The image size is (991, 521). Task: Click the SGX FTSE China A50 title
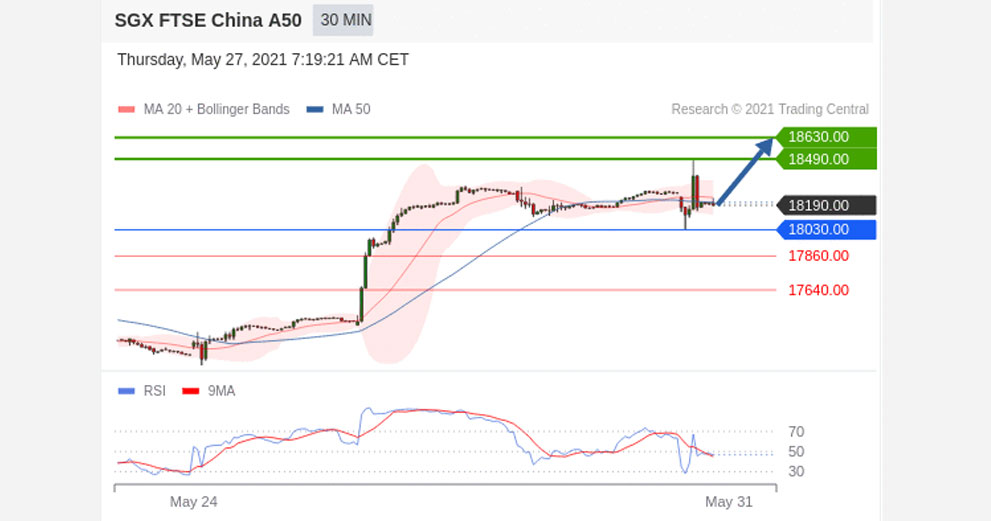pyautogui.click(x=208, y=20)
